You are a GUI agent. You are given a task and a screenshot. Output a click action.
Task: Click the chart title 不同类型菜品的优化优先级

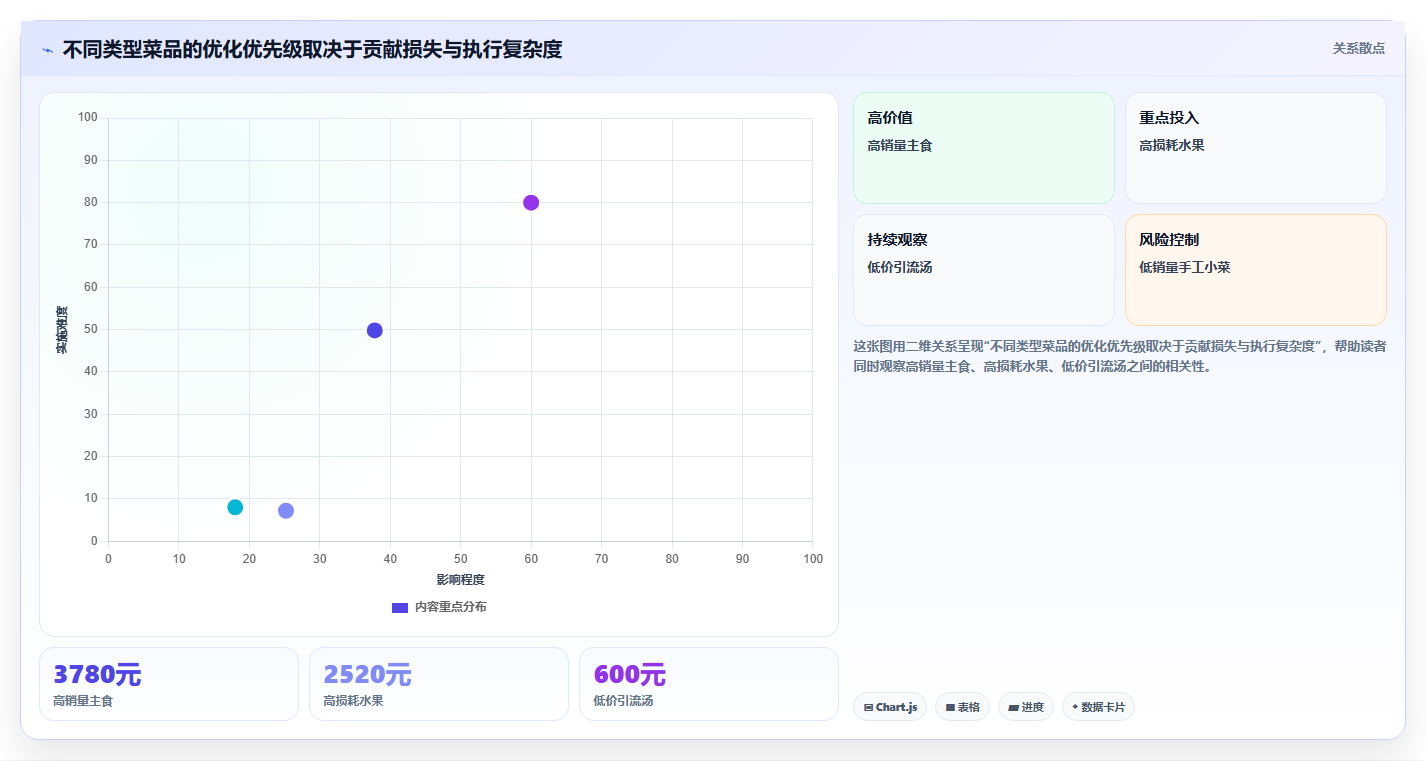coord(312,49)
